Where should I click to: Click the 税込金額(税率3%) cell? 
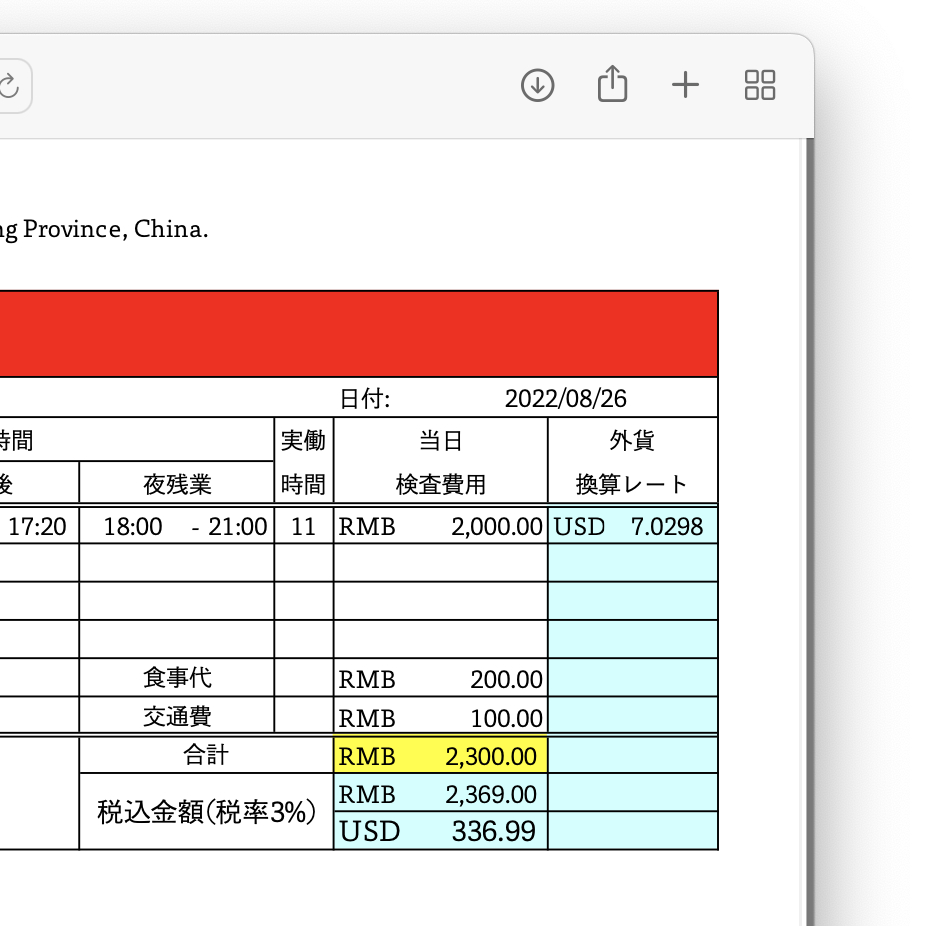(x=206, y=812)
